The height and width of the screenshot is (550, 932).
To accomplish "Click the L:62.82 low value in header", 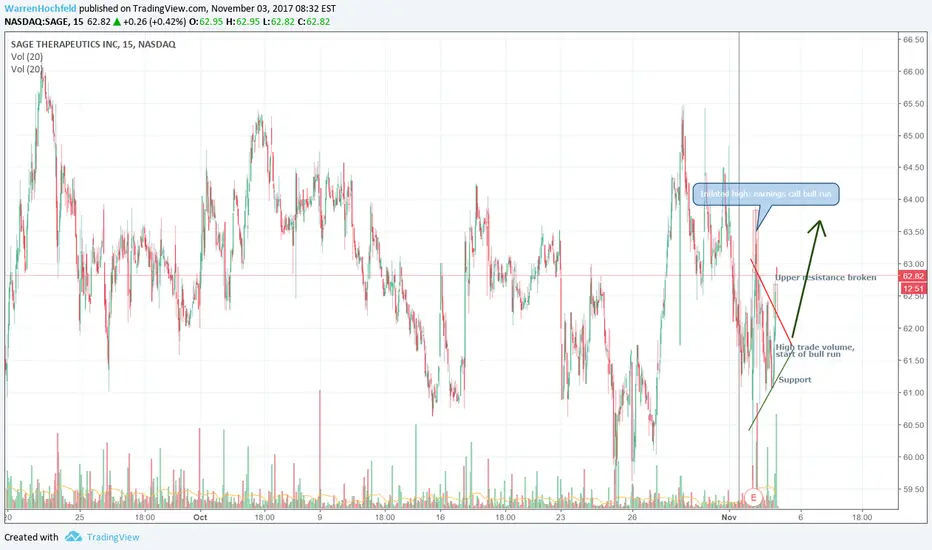I will [278, 21].
